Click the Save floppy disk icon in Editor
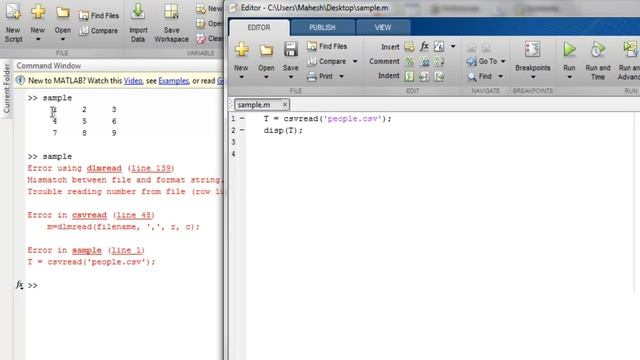640x360 pixels. [291, 49]
